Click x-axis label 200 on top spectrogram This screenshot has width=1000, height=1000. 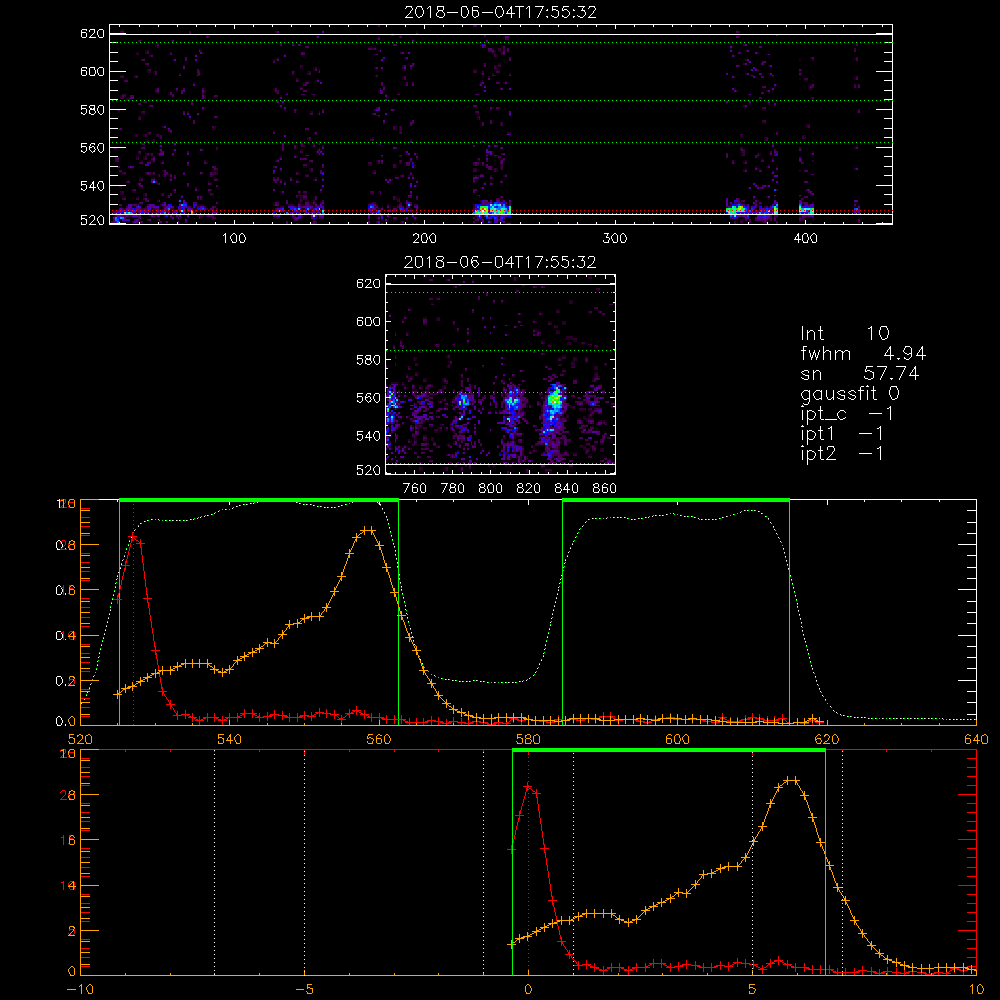(x=424, y=239)
